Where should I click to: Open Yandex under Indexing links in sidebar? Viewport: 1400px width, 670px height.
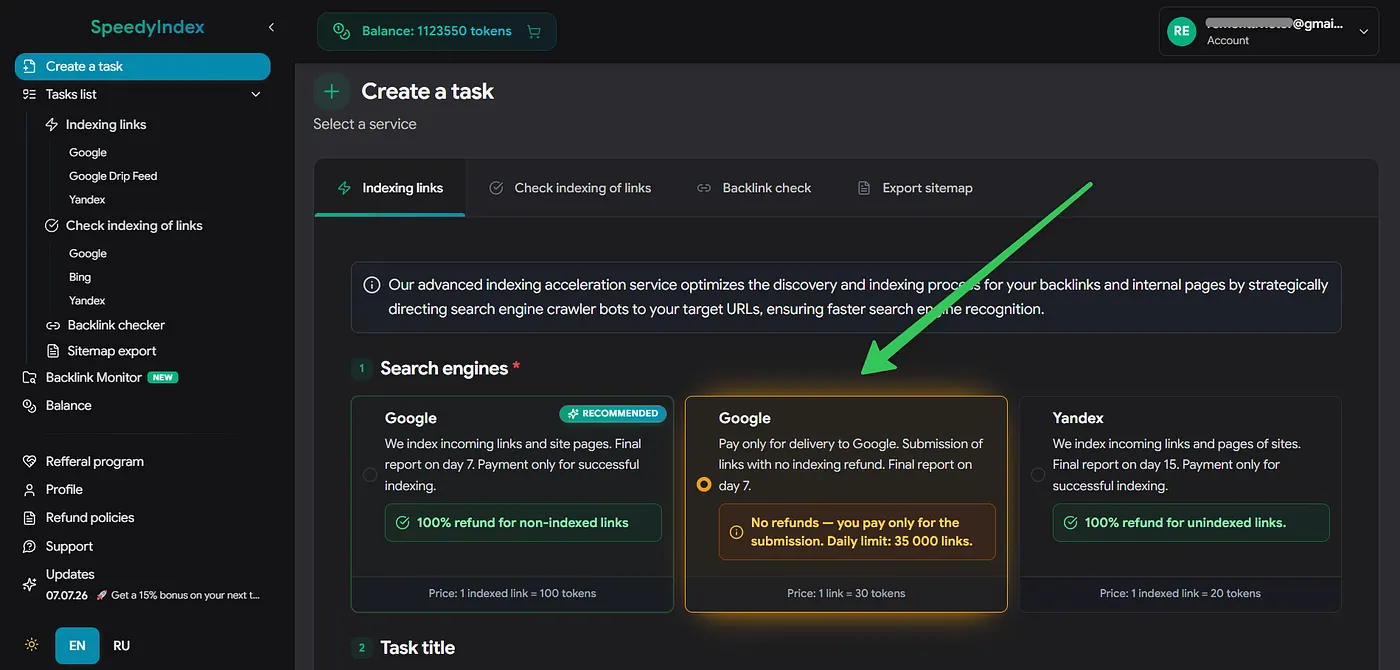87,200
